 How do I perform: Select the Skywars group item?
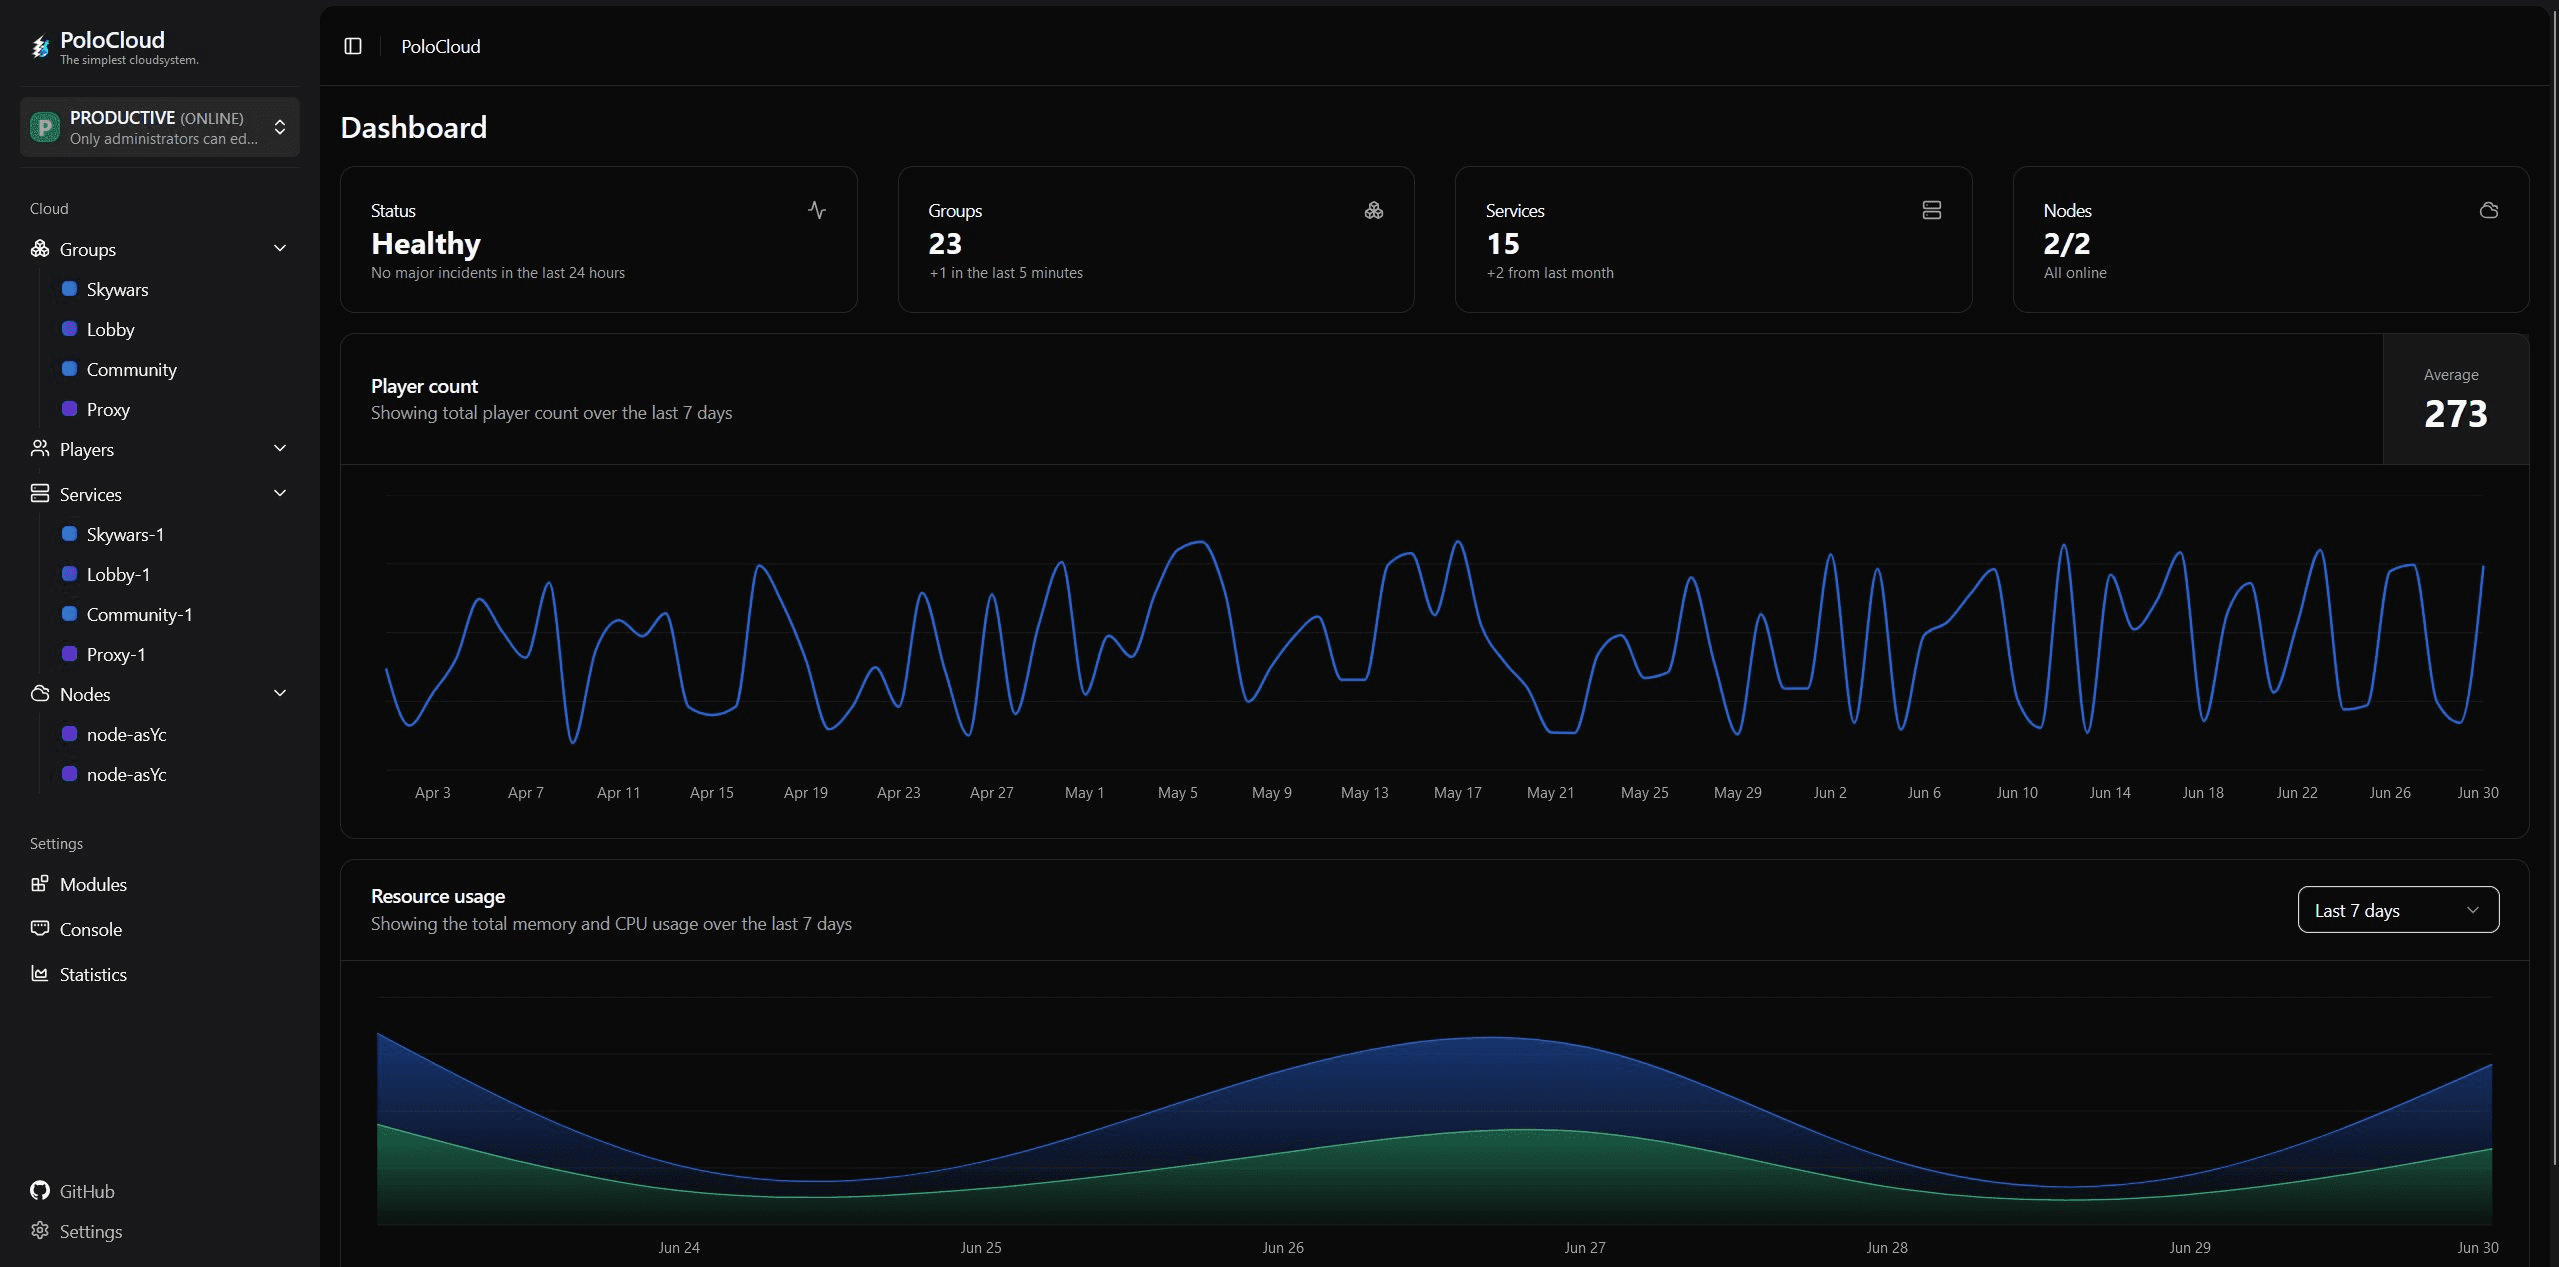116,289
